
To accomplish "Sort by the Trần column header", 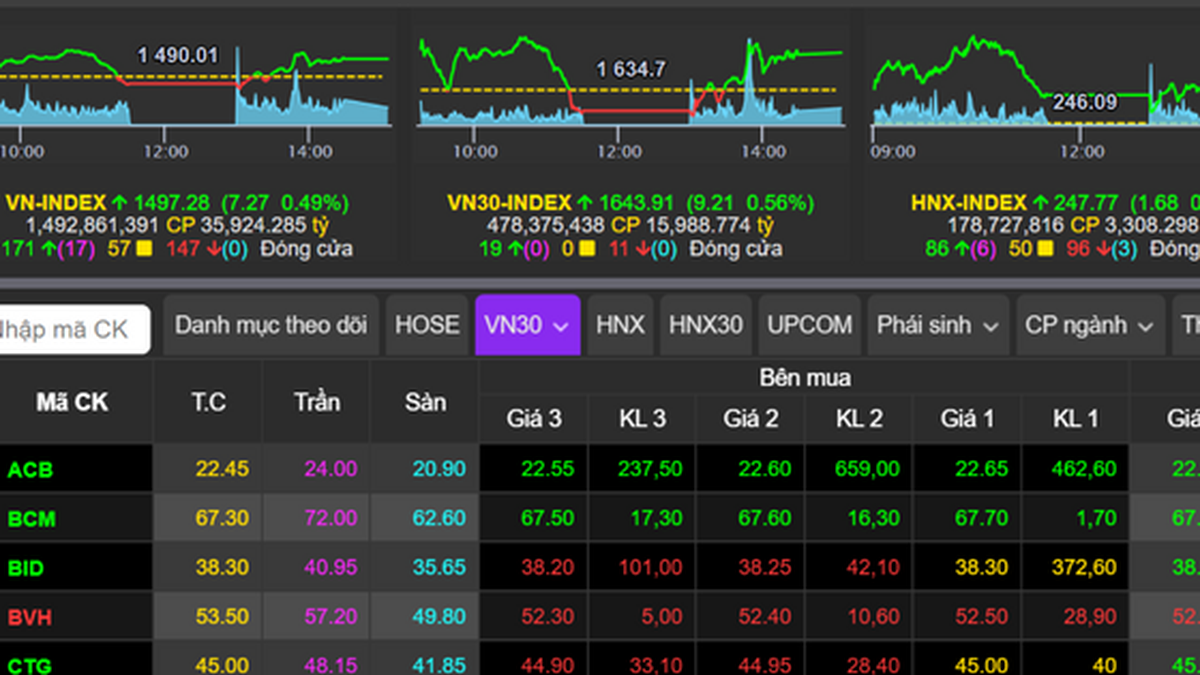I will [x=317, y=402].
